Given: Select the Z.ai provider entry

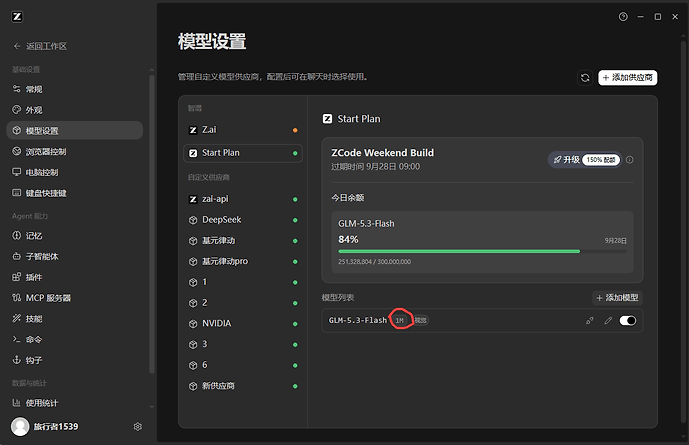Looking at the screenshot, I should pos(243,130).
